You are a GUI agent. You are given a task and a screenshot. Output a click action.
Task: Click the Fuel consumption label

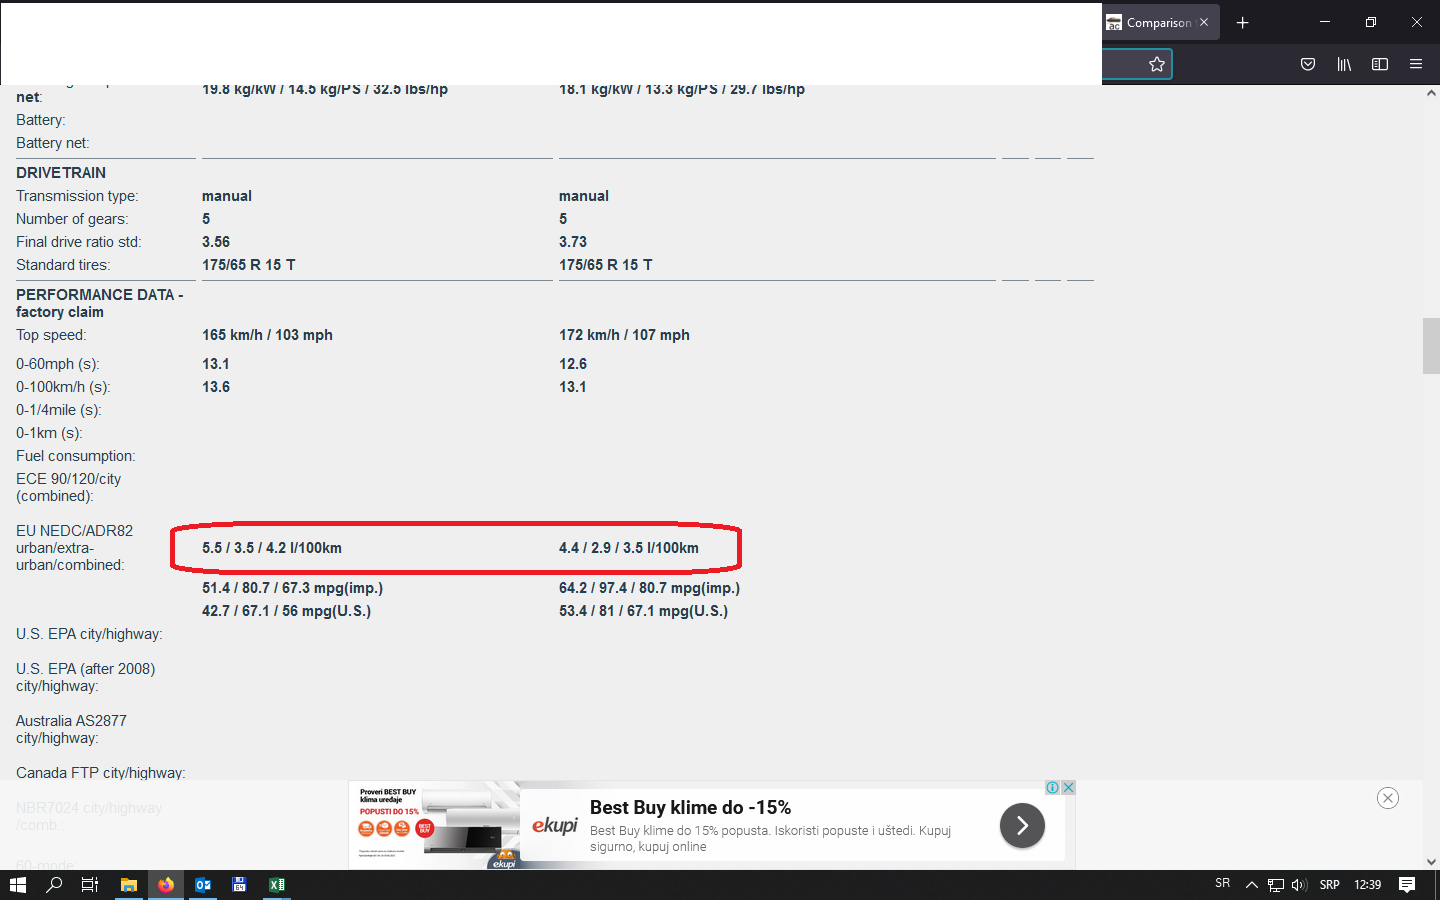75,456
